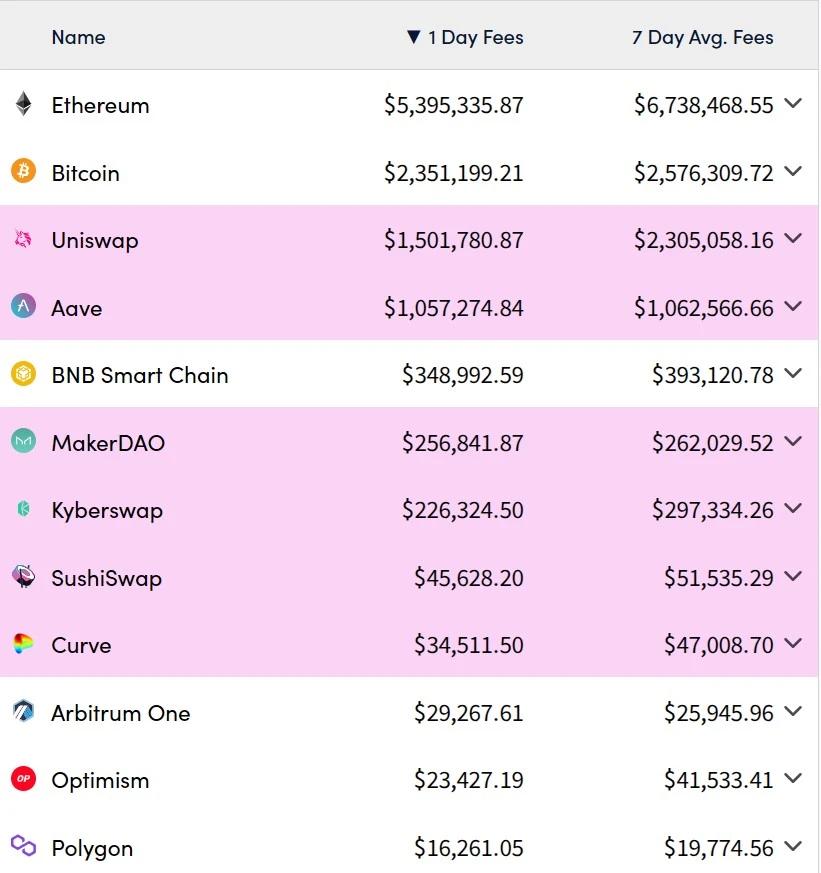The height and width of the screenshot is (873, 821).
Task: Select the Curve rainbow logo
Action: [x=22, y=645]
